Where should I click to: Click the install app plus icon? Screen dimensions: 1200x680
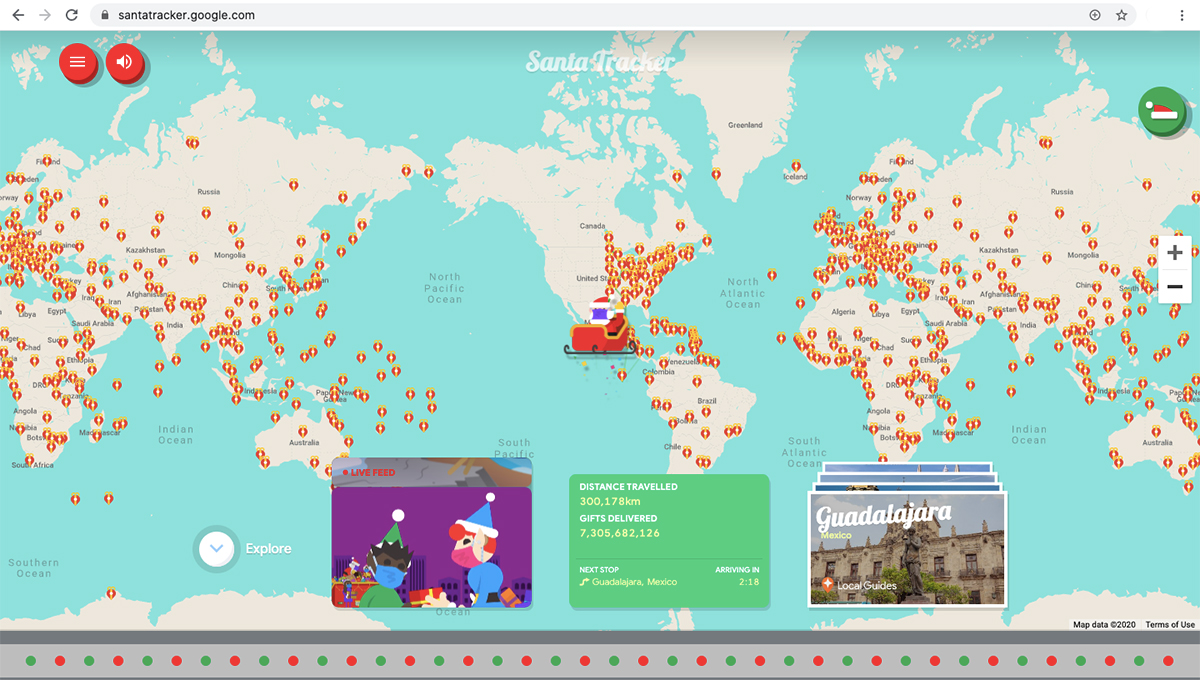[x=1095, y=15]
